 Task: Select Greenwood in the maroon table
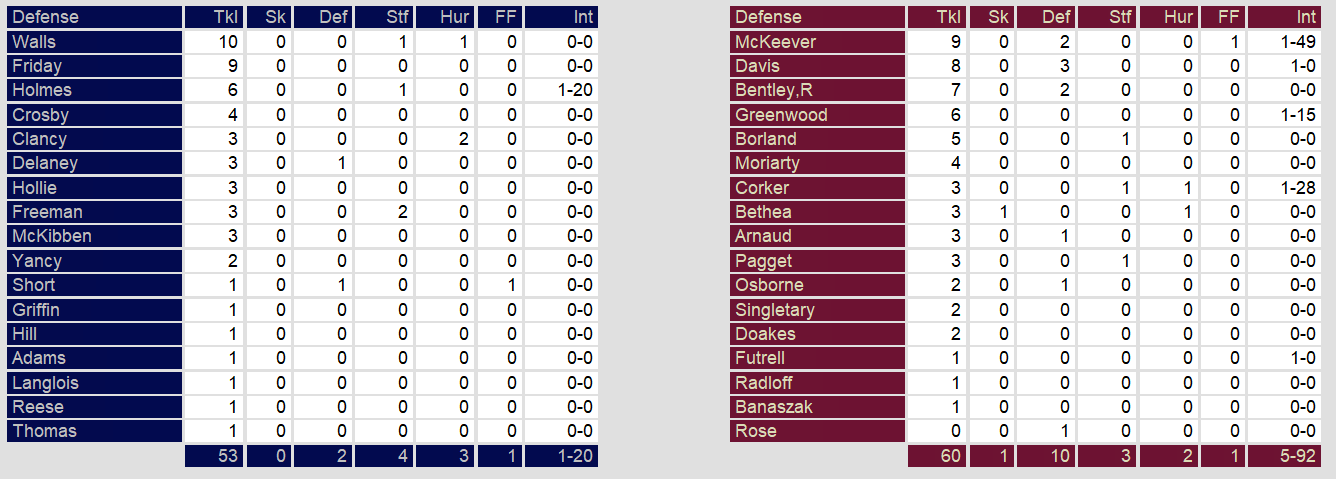(781, 115)
